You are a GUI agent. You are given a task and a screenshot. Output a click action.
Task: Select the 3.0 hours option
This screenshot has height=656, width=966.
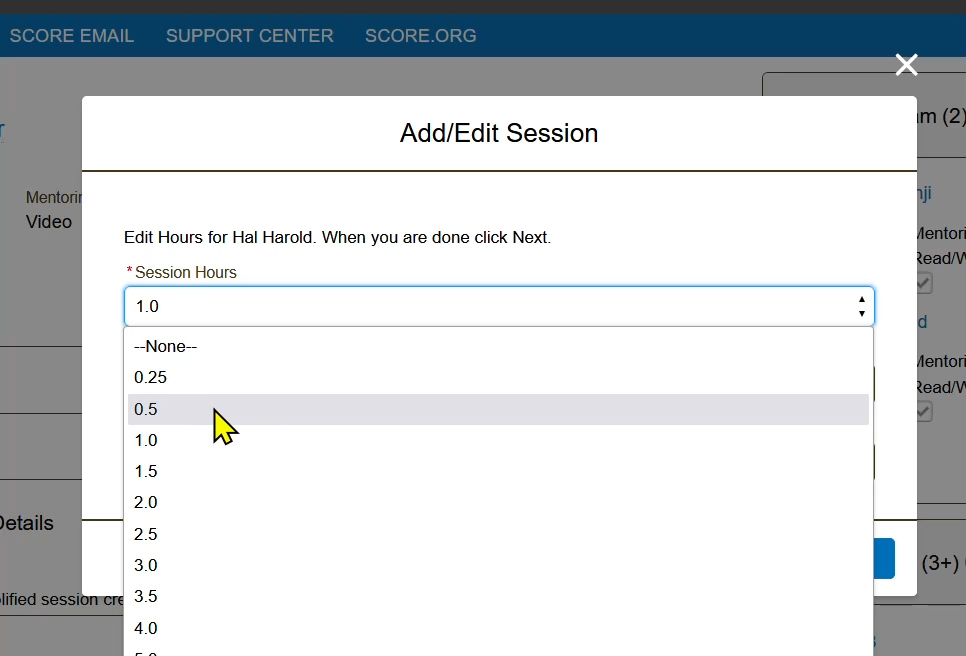click(x=146, y=565)
